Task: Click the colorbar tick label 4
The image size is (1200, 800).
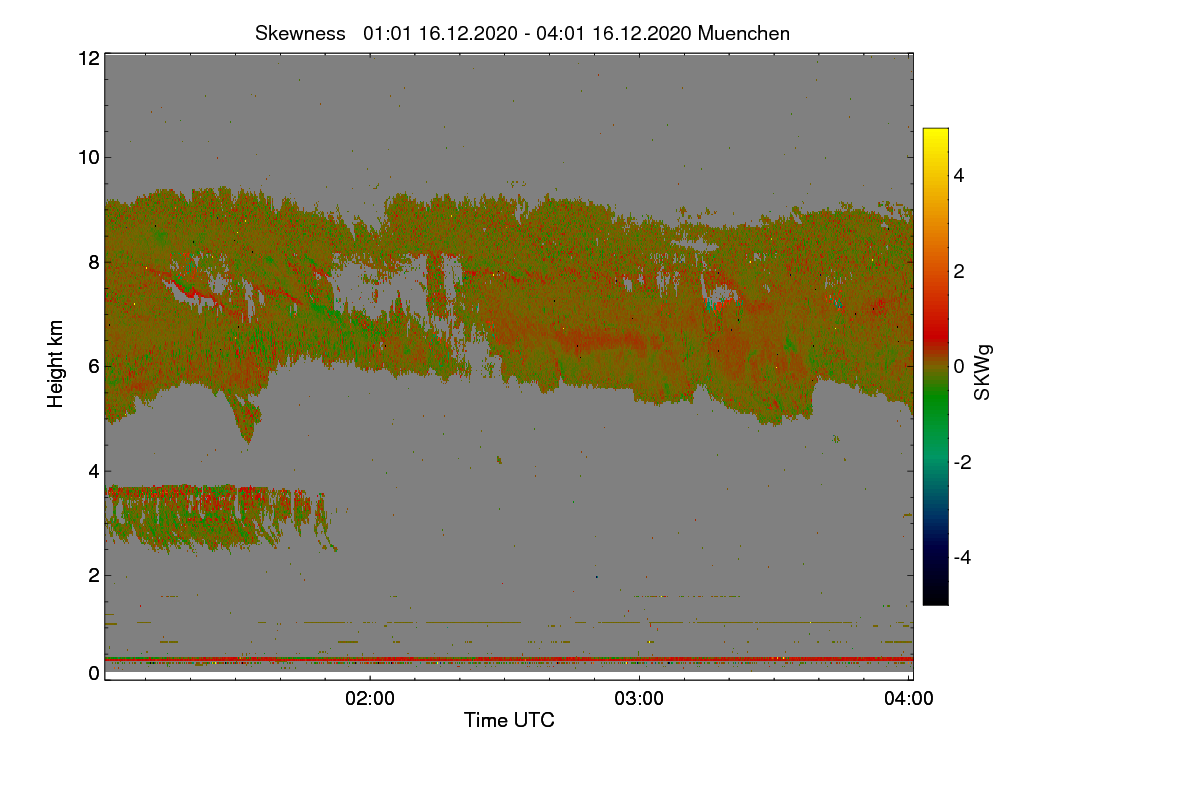Action: point(958,176)
